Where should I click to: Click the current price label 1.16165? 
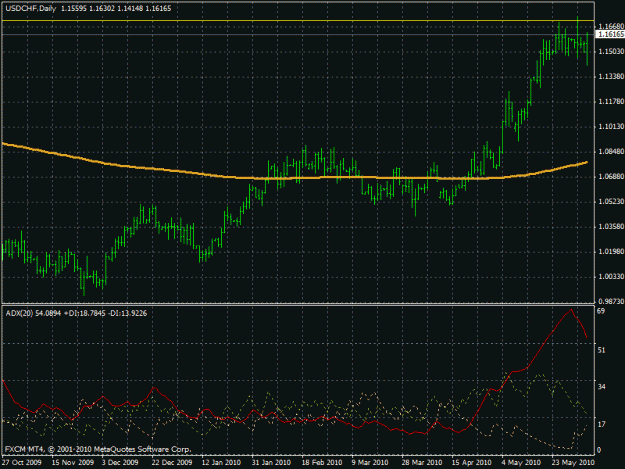coord(611,34)
